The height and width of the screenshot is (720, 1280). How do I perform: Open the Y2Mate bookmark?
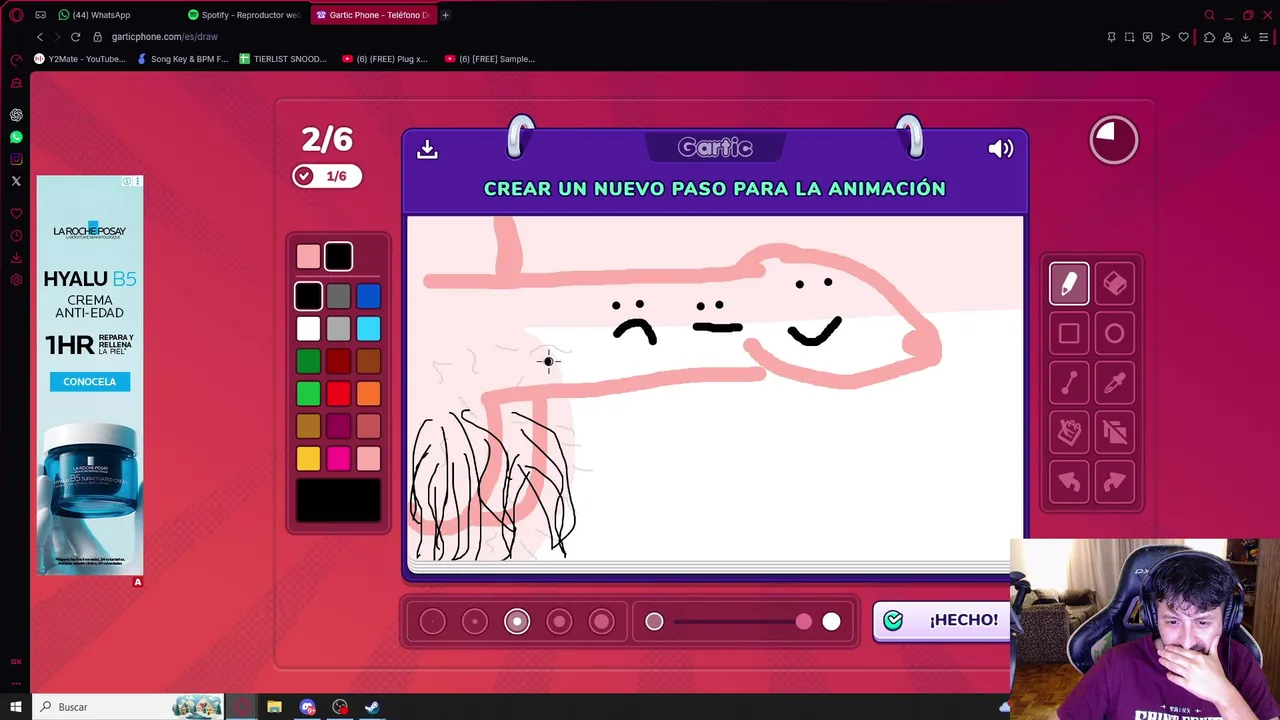tap(80, 59)
